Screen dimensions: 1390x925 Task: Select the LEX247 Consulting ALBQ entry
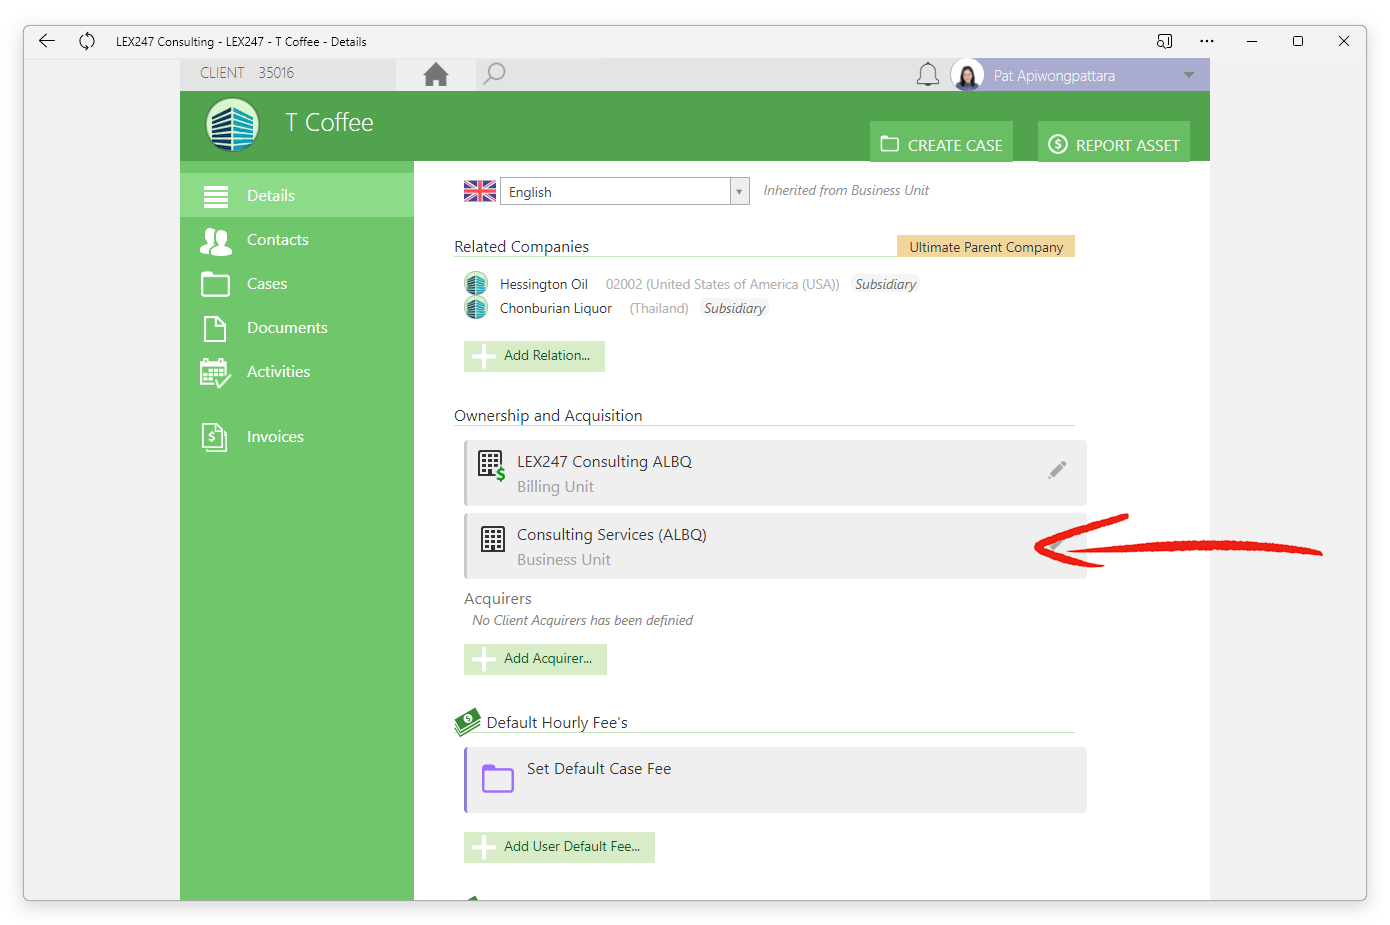click(x=775, y=473)
